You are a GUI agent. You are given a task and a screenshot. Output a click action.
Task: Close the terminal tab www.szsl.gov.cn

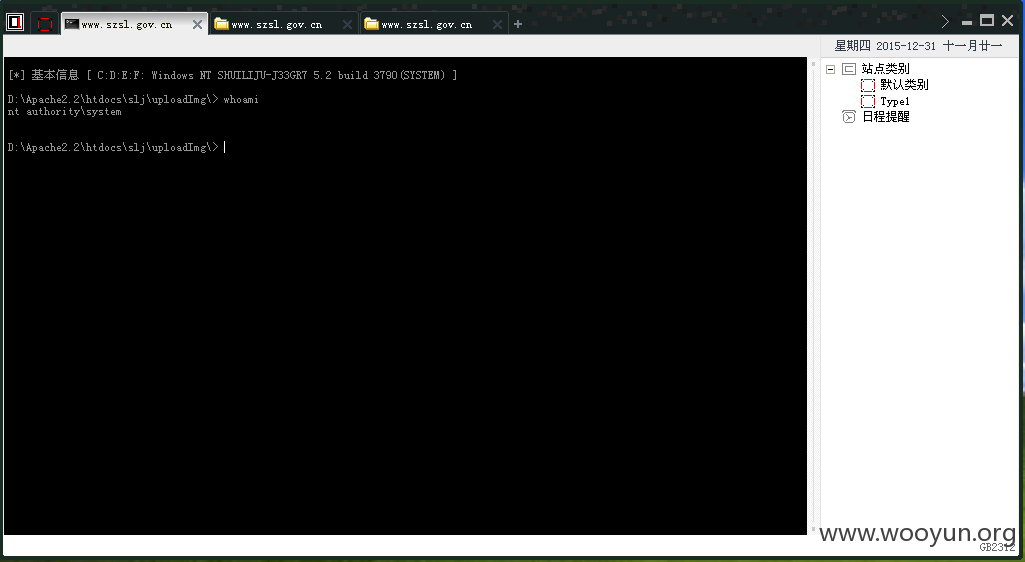197,25
